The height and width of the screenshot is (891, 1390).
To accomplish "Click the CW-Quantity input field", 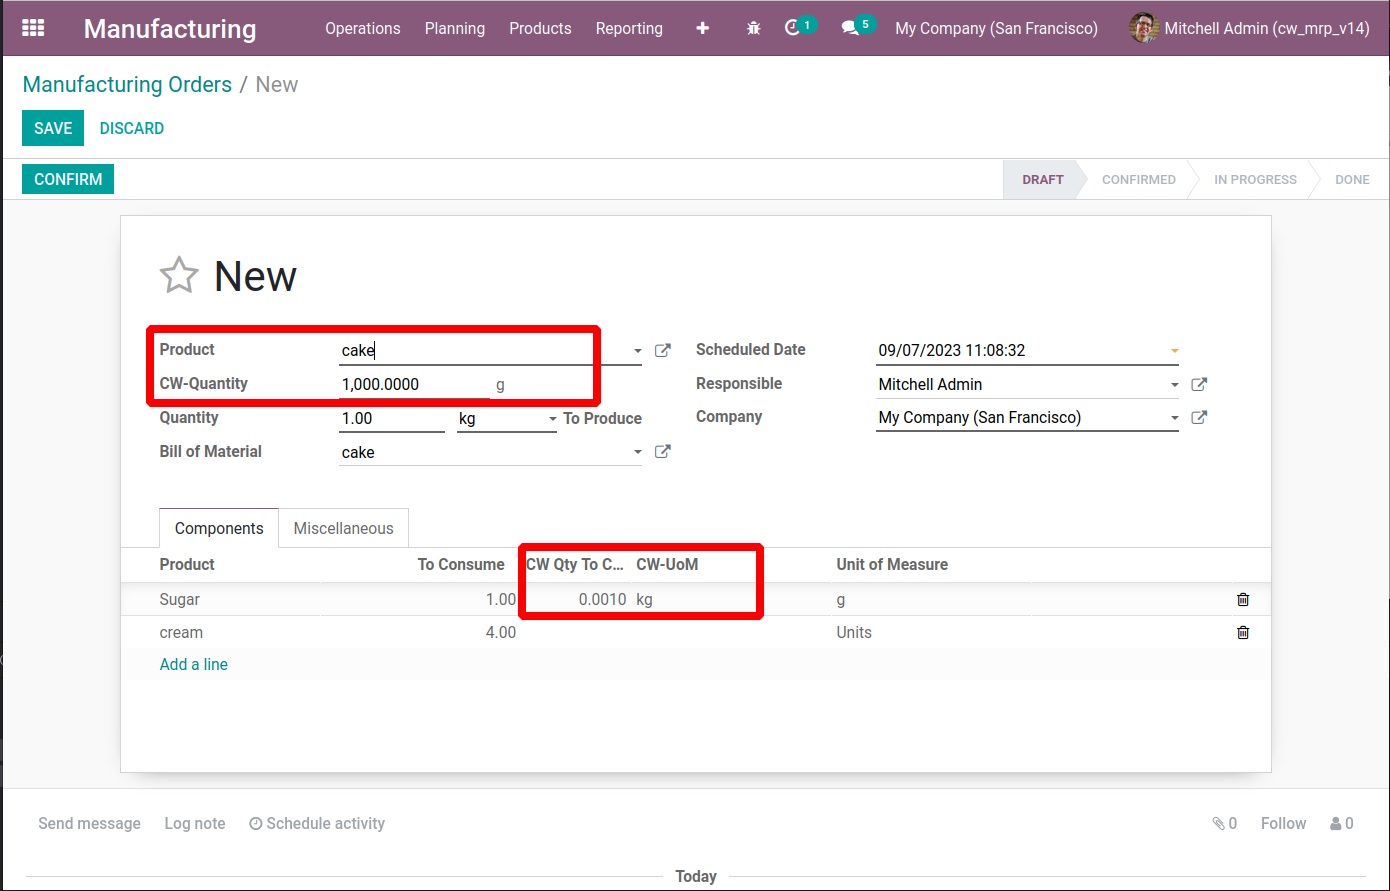I will 412,384.
